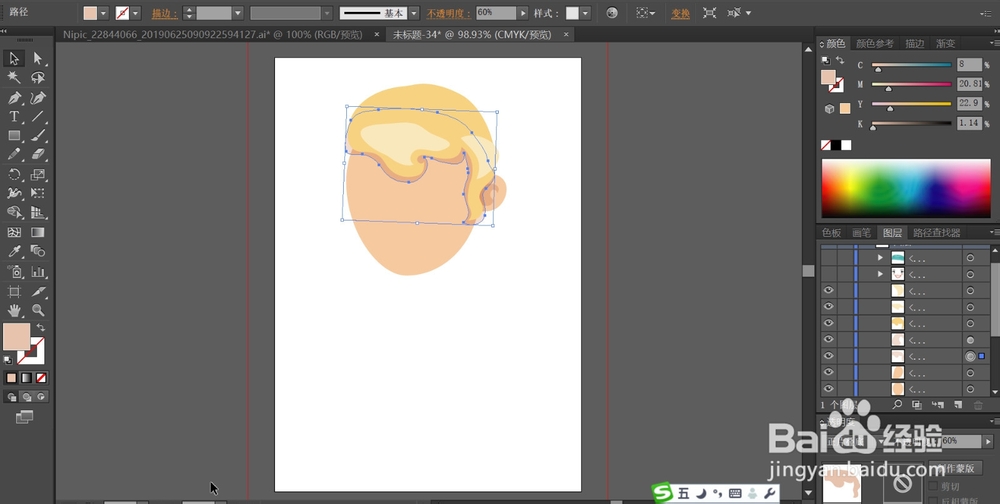Screen dimensions: 1000x504
Task: Select the Selection (black arrow) tool
Action: [14, 59]
